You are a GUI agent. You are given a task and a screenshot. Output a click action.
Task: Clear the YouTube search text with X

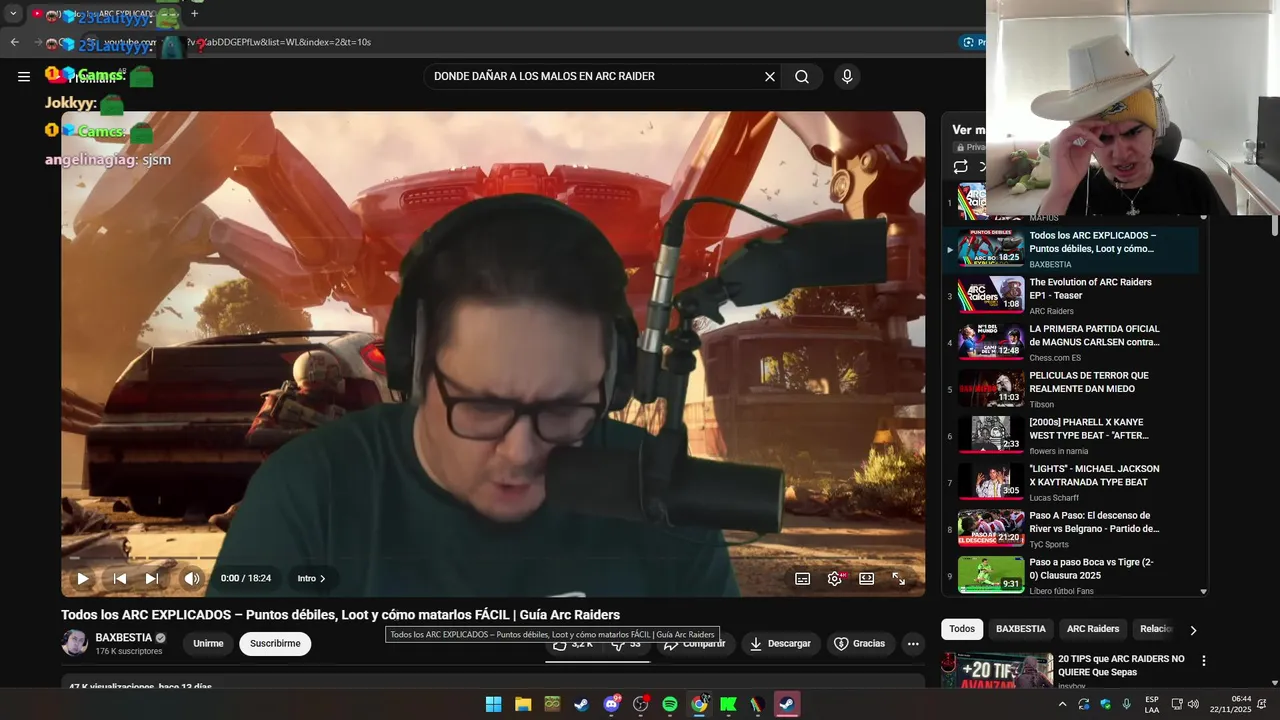770,76
